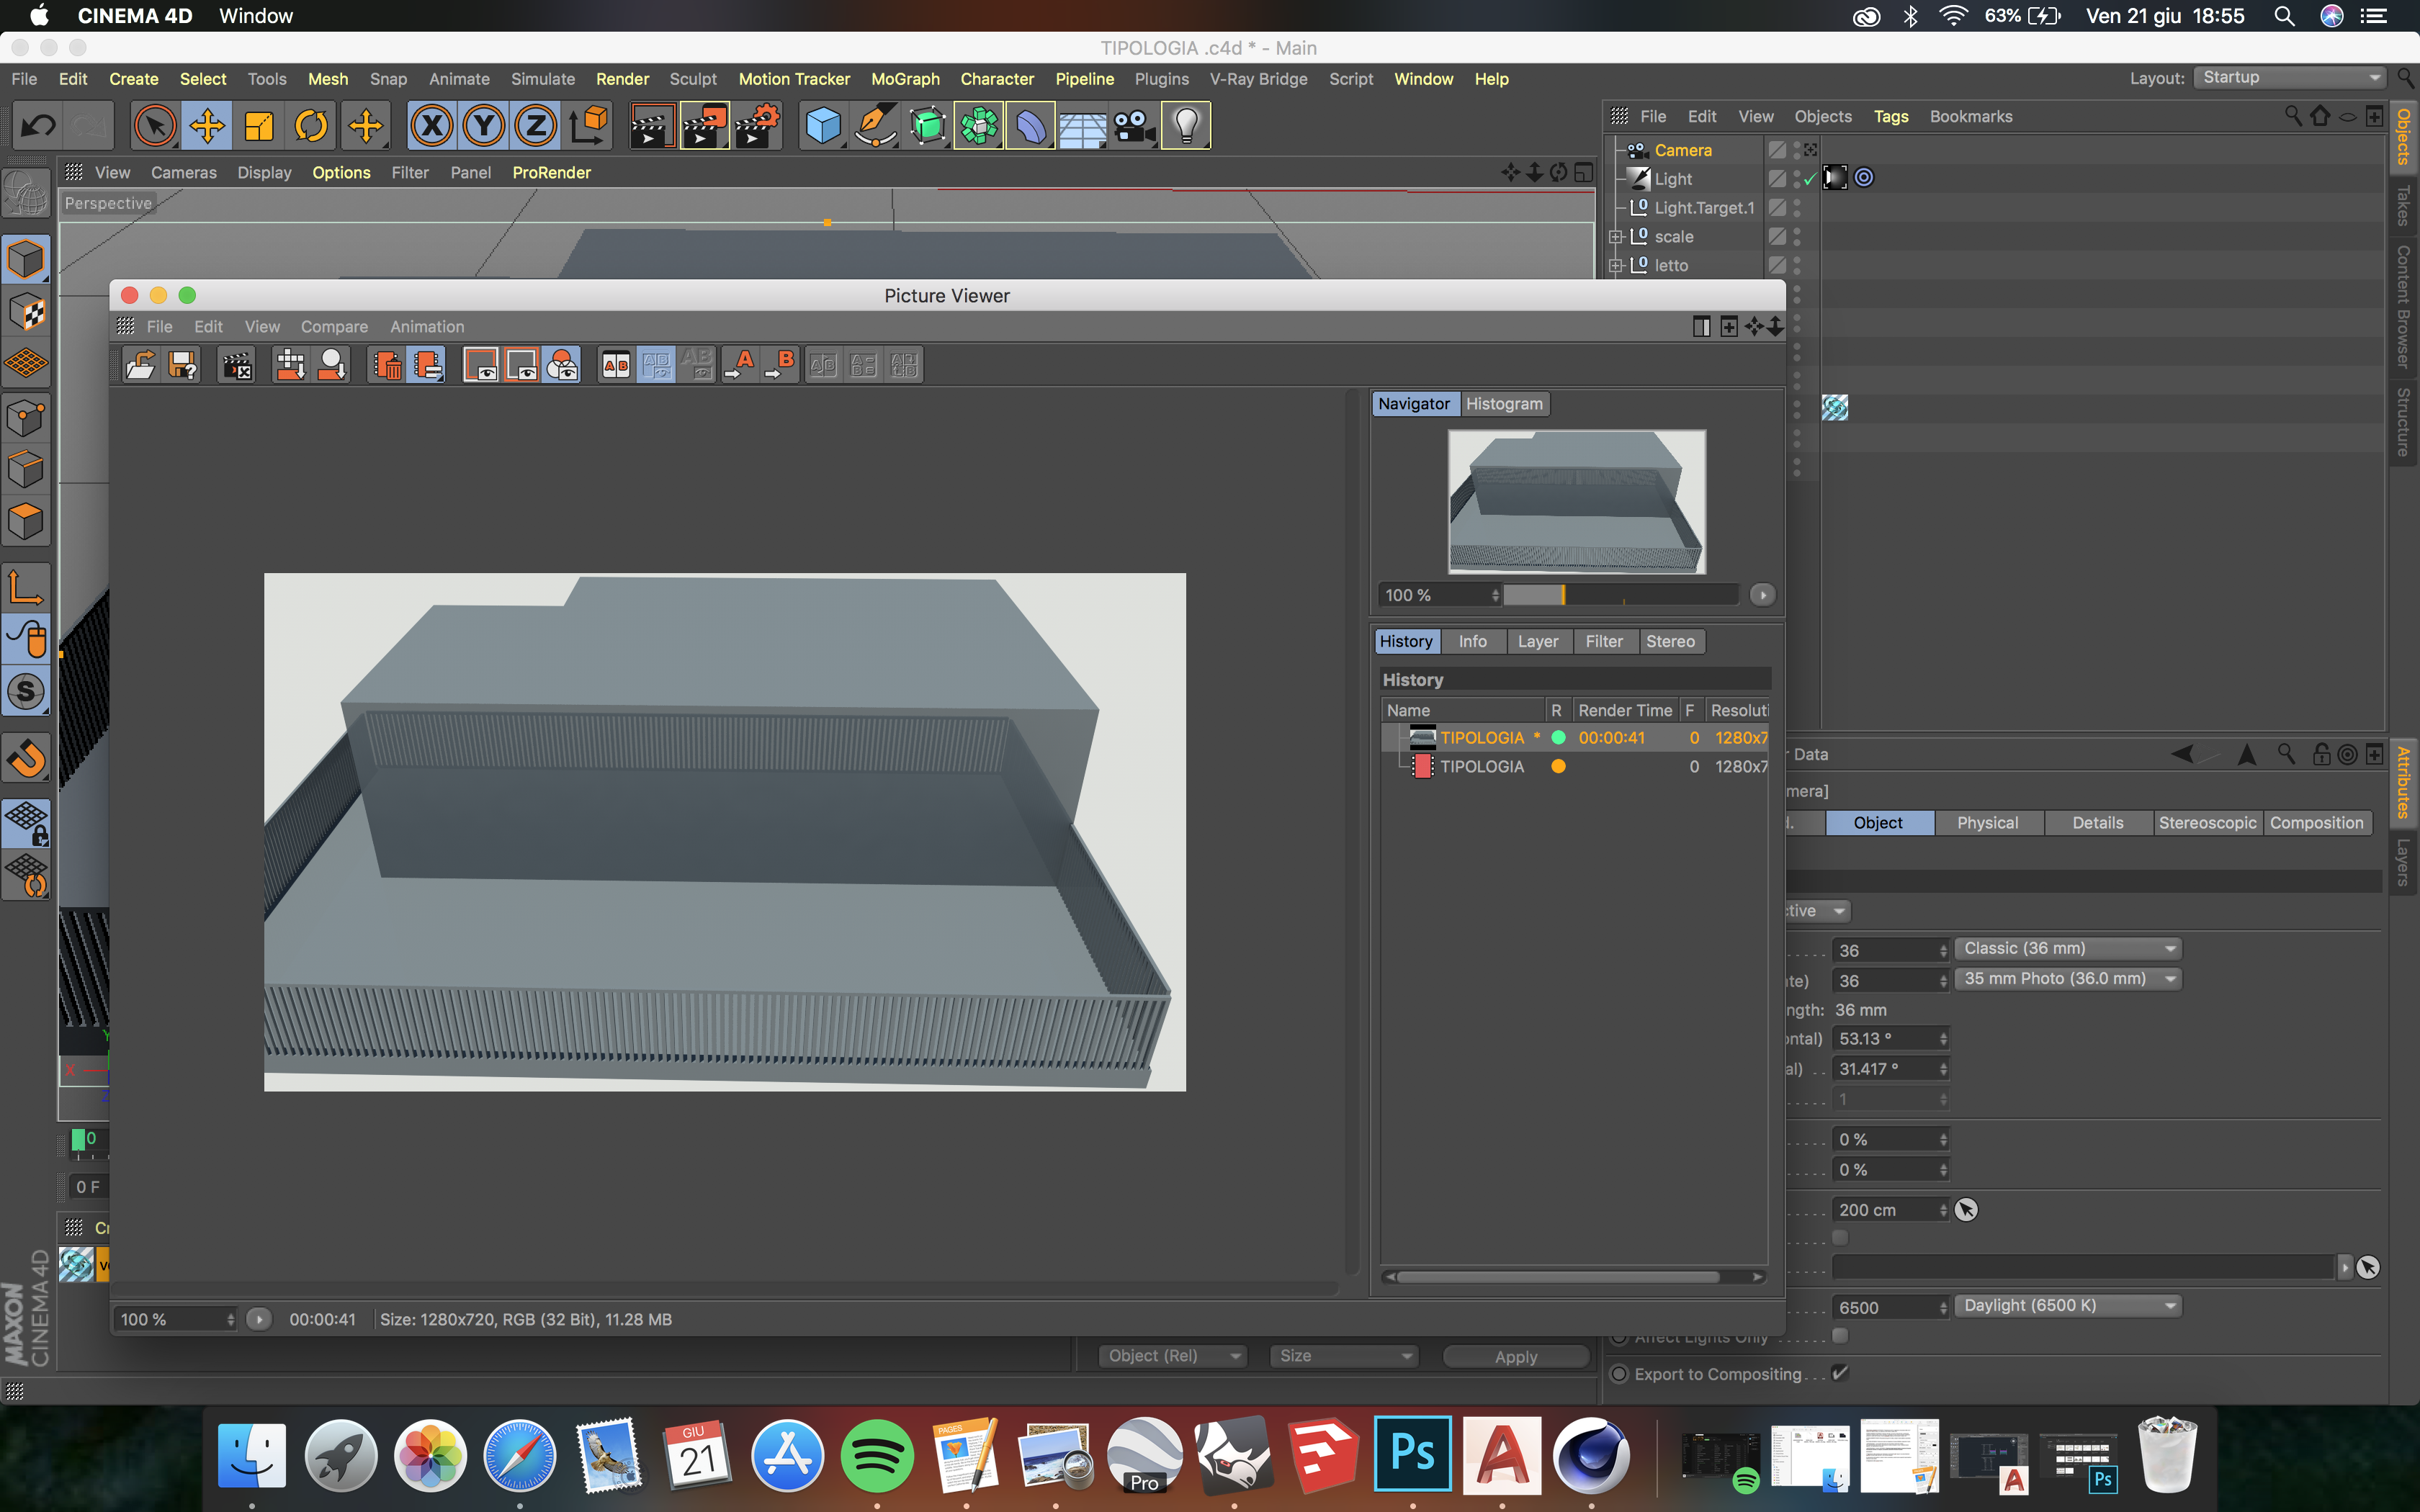The height and width of the screenshot is (1512, 2420).
Task: Click the Rotate tool icon
Action: coord(311,126)
